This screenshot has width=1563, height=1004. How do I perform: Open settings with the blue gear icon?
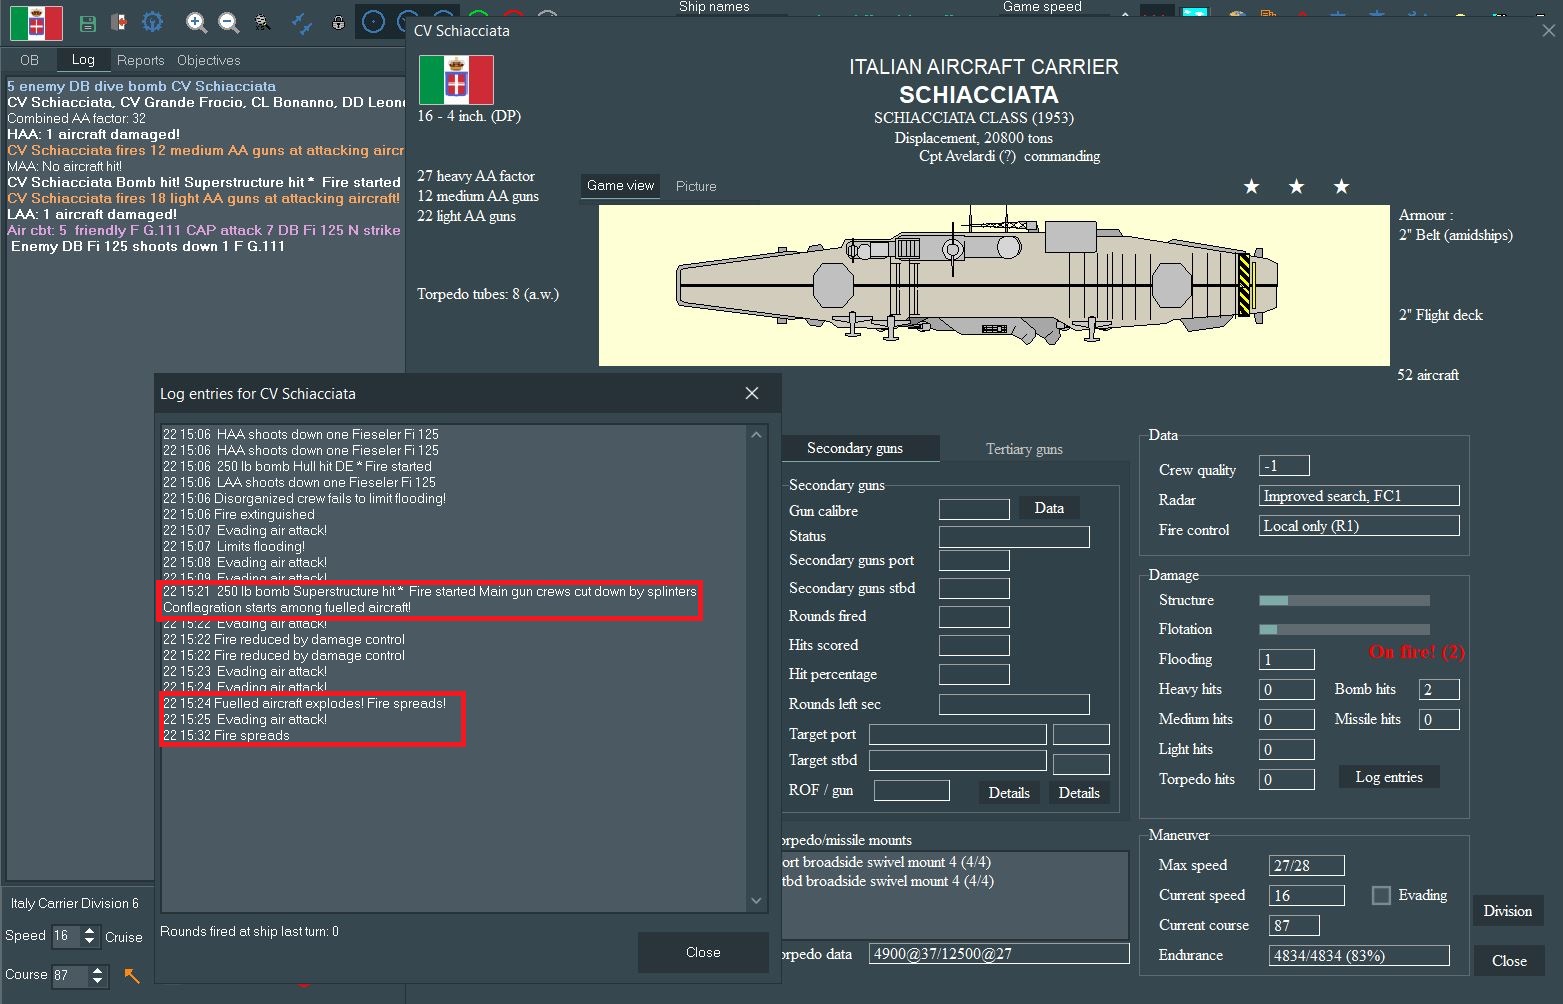pyautogui.click(x=152, y=22)
